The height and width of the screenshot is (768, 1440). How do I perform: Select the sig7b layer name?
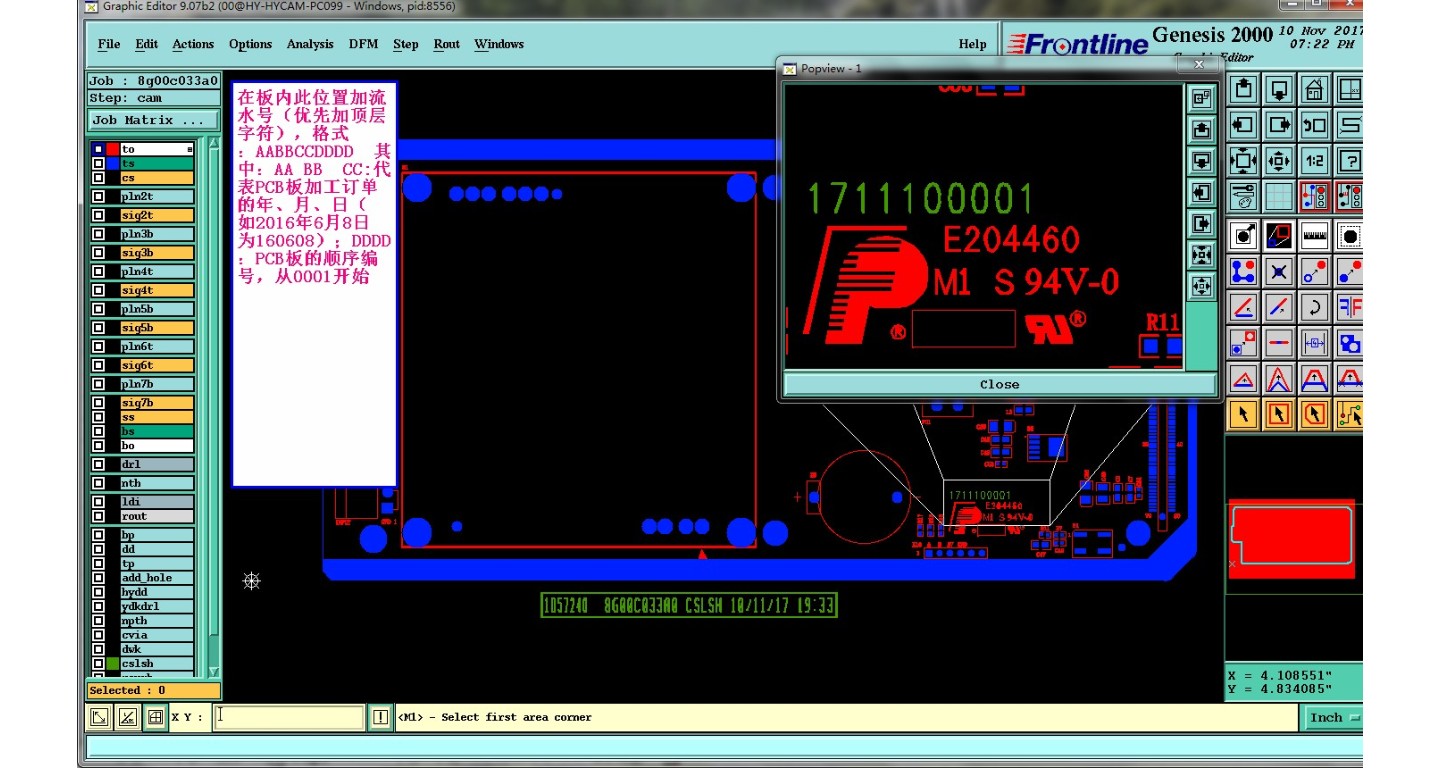tap(157, 403)
